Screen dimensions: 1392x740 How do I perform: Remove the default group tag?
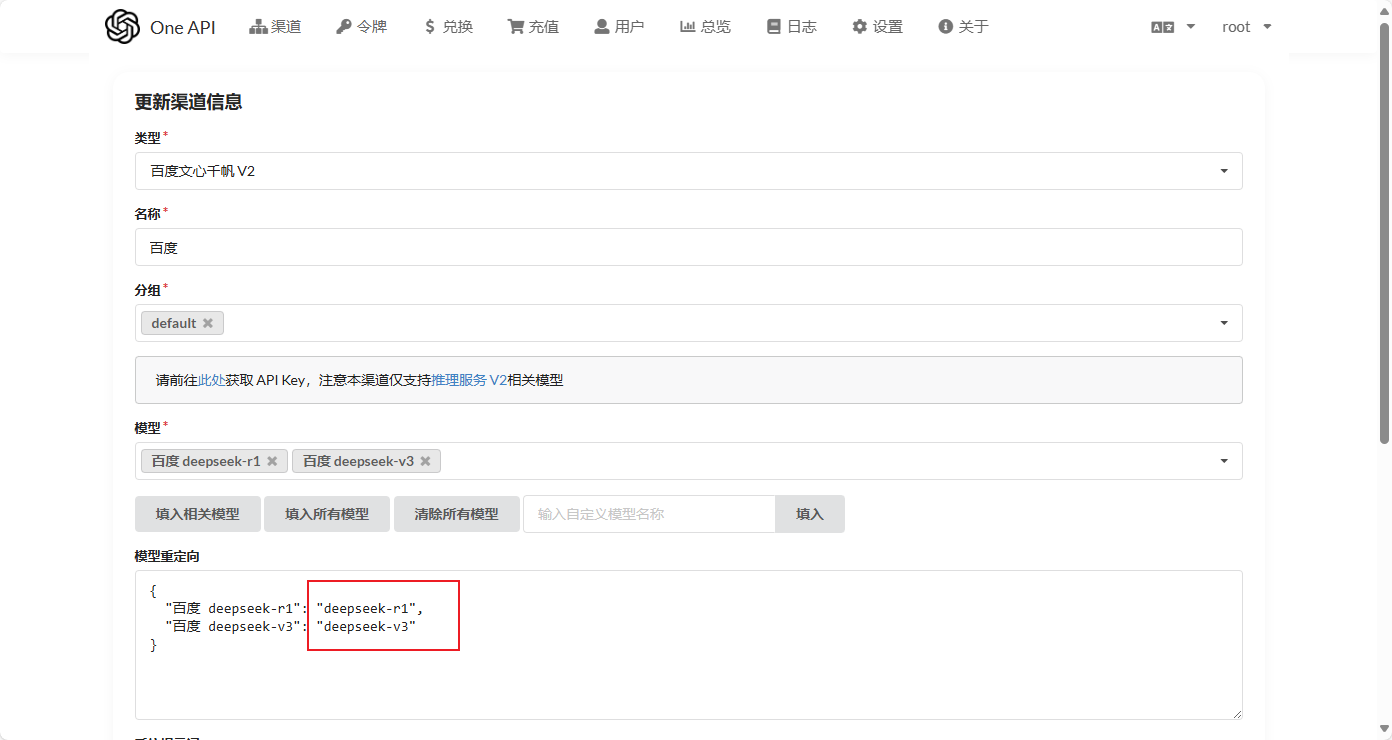(208, 323)
